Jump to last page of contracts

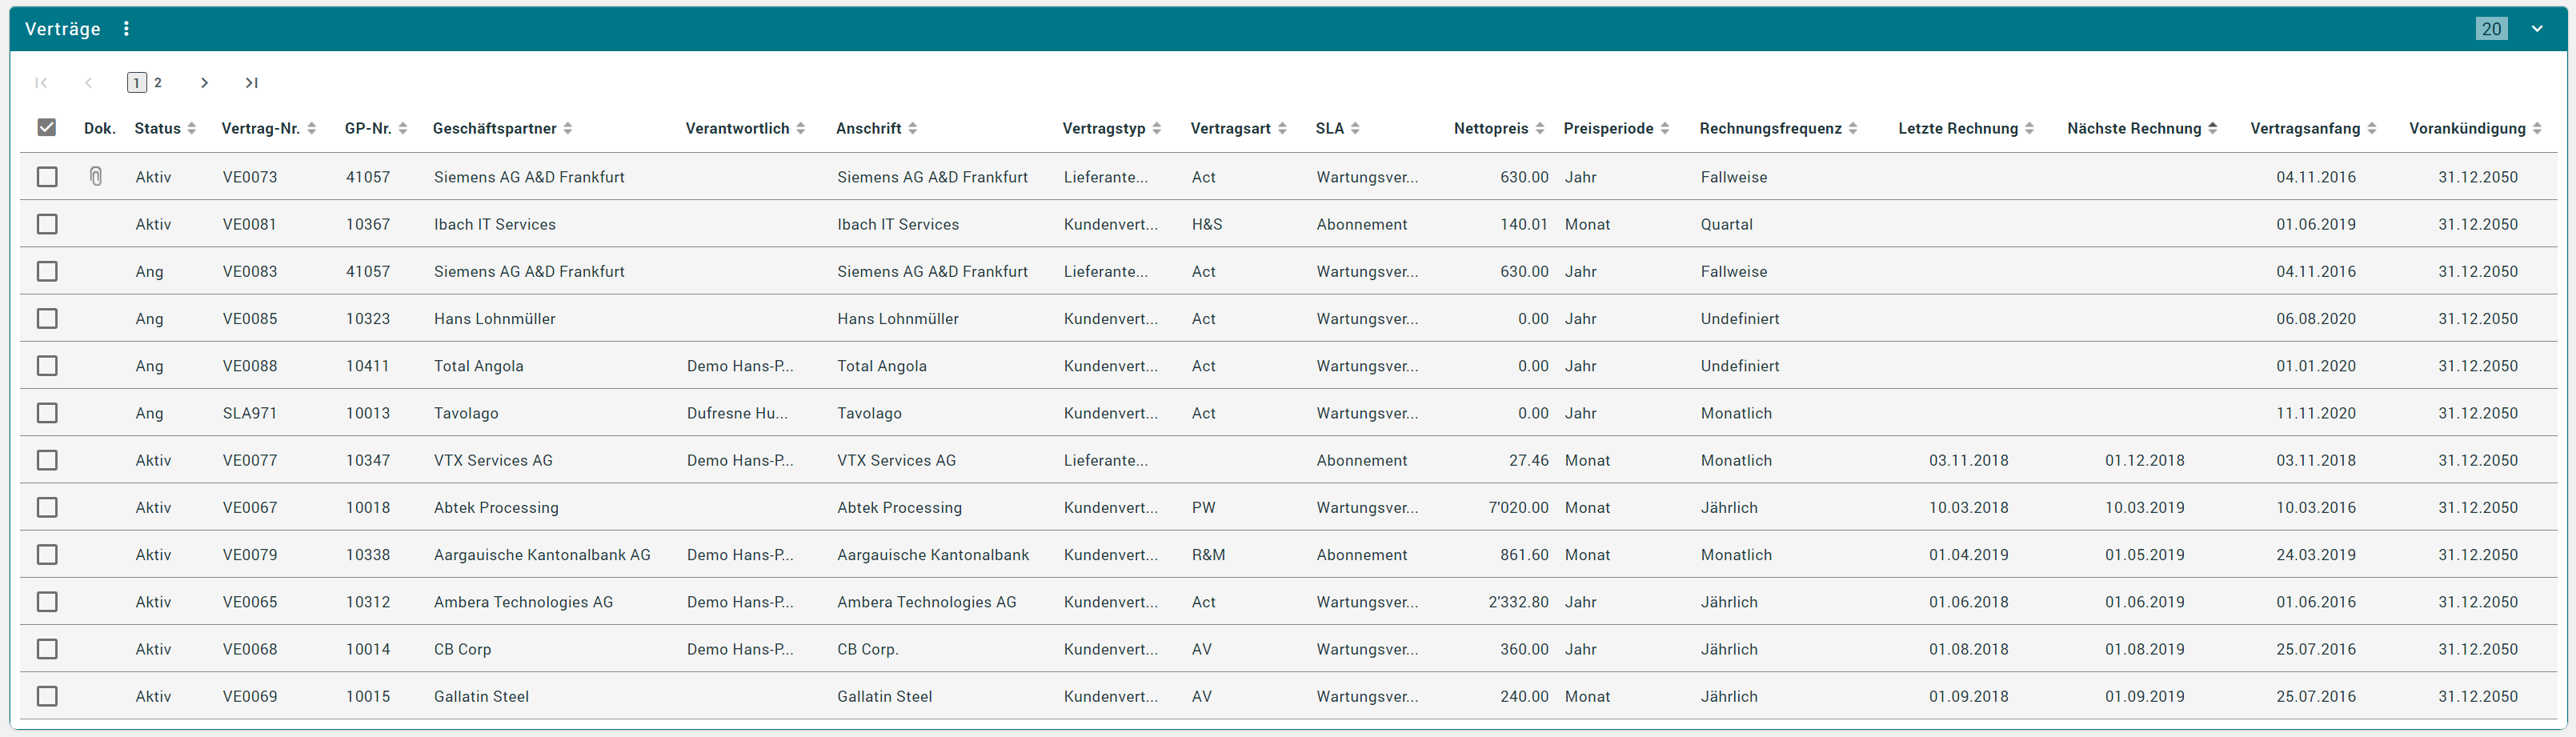coord(252,83)
